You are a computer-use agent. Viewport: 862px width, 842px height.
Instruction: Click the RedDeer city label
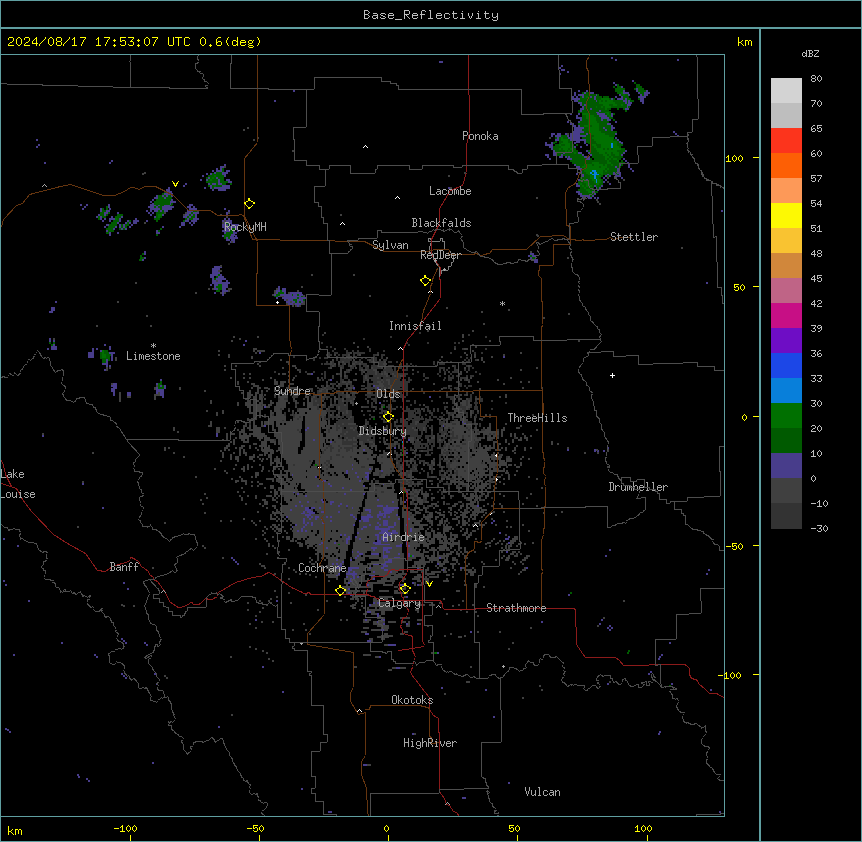coord(440,255)
